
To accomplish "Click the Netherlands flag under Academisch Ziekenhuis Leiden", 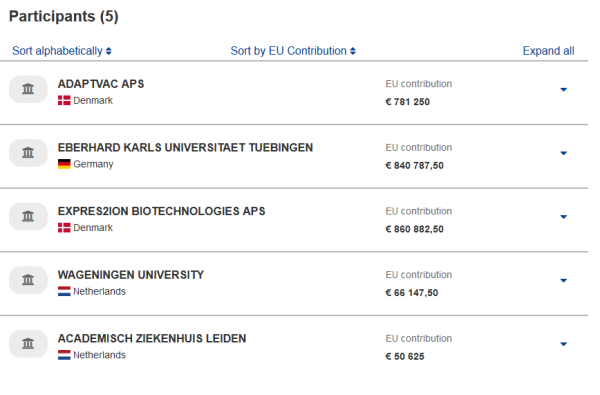I will (64, 355).
